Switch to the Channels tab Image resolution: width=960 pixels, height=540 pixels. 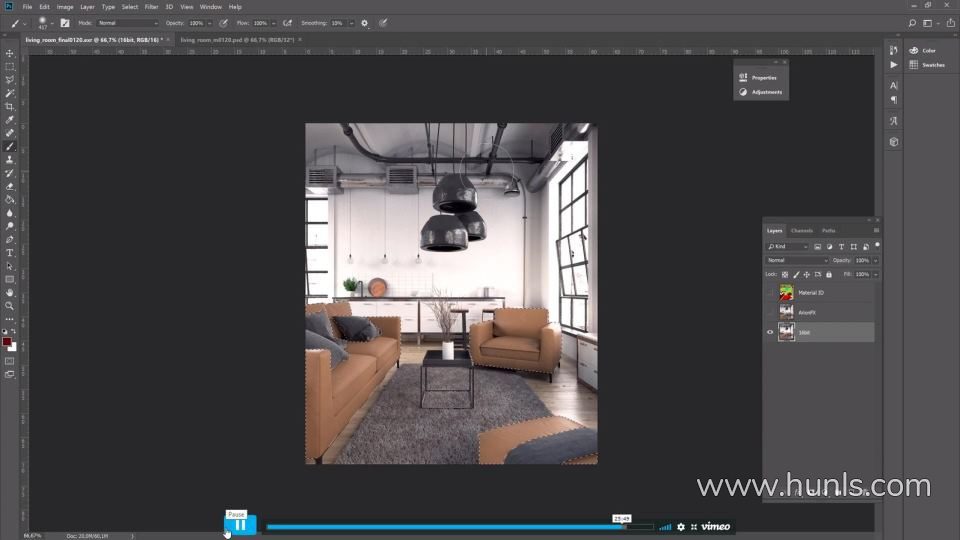pos(802,231)
